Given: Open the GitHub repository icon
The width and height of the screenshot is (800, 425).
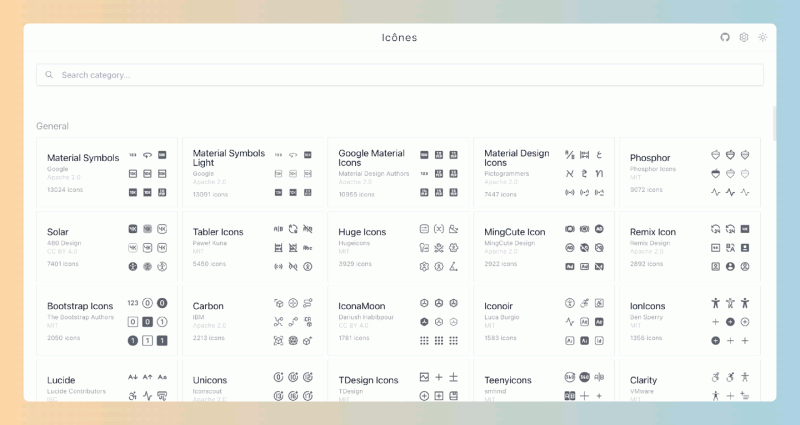Looking at the screenshot, I should [724, 37].
